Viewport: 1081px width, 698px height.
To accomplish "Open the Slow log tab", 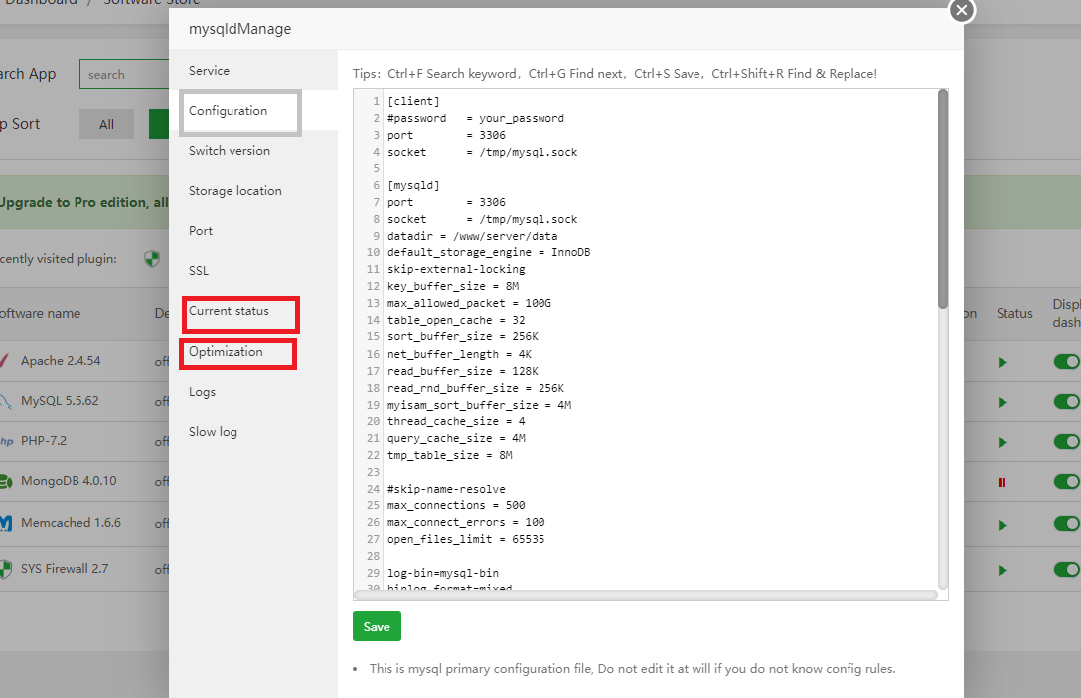I will 213,432.
